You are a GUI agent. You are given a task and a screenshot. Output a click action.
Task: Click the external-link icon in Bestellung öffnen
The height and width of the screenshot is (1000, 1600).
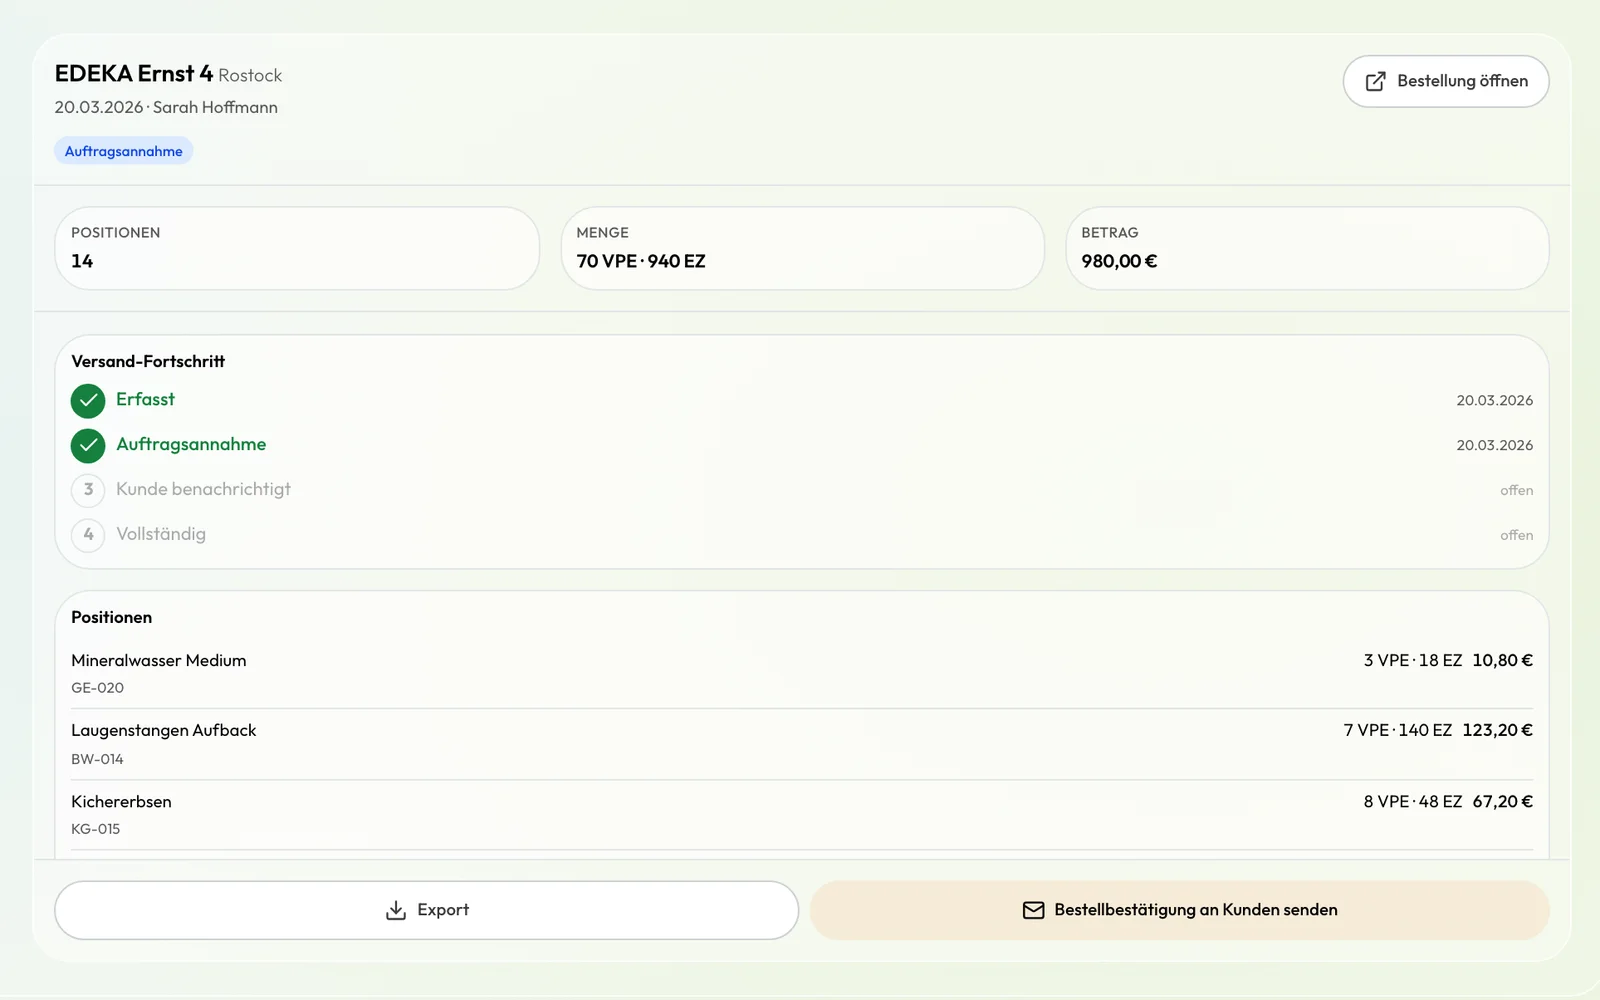(1376, 81)
